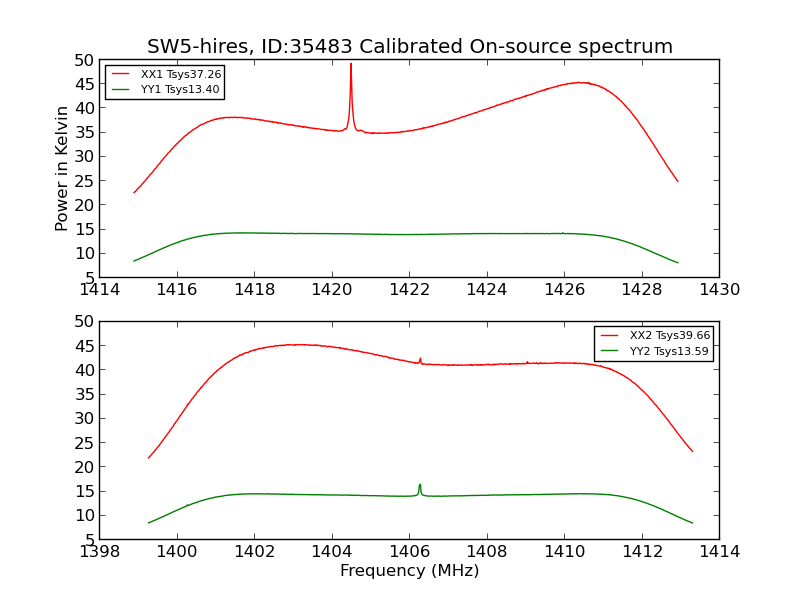This screenshot has width=800, height=600.
Task: Click x-axis tick label '1428'
Action: (x=642, y=290)
